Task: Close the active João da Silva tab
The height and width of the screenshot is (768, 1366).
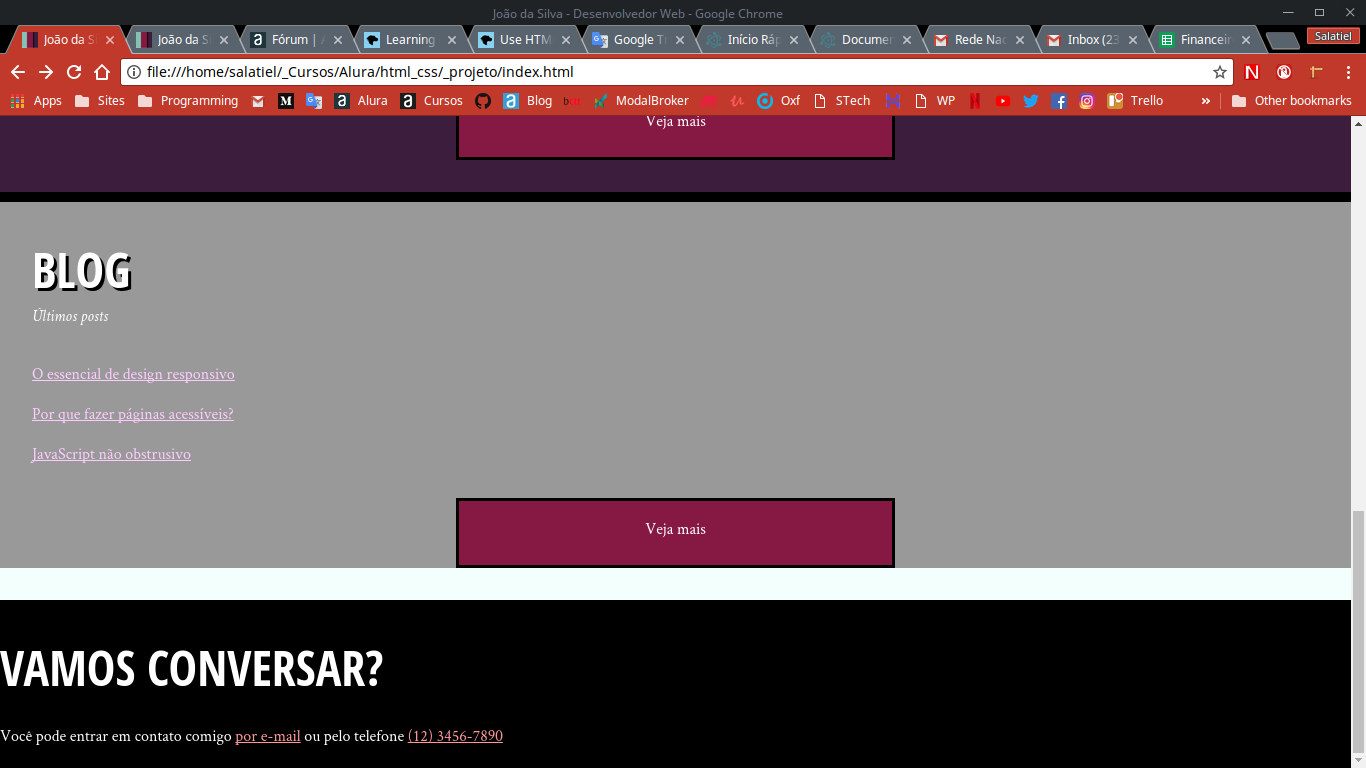Action: tap(110, 40)
